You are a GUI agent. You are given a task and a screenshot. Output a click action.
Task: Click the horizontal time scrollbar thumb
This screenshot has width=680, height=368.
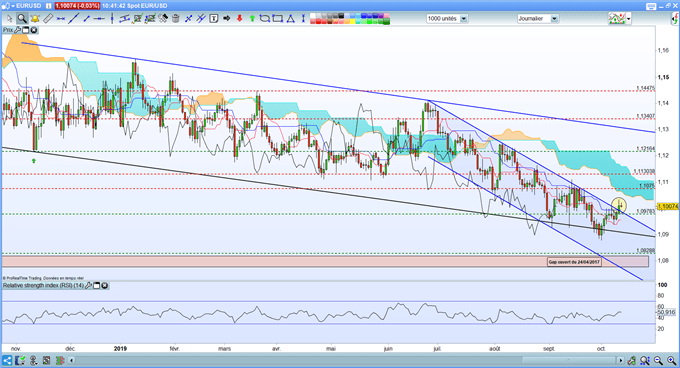click(569, 360)
